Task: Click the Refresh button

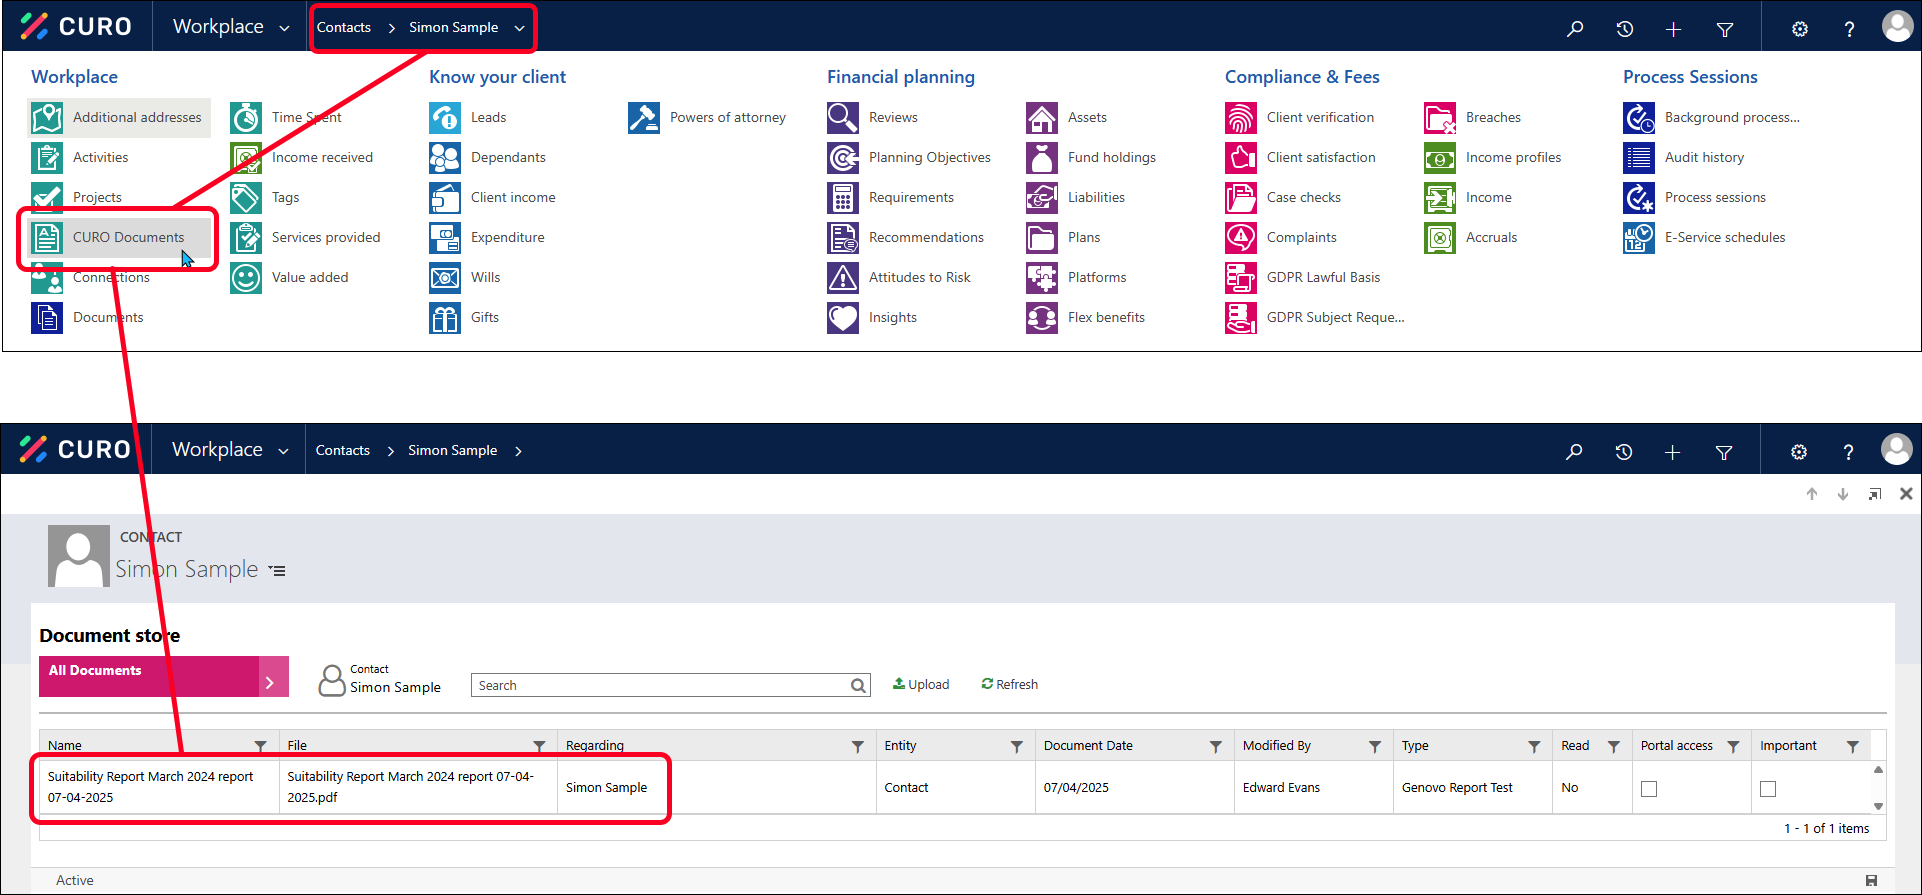Action: pos(1010,684)
